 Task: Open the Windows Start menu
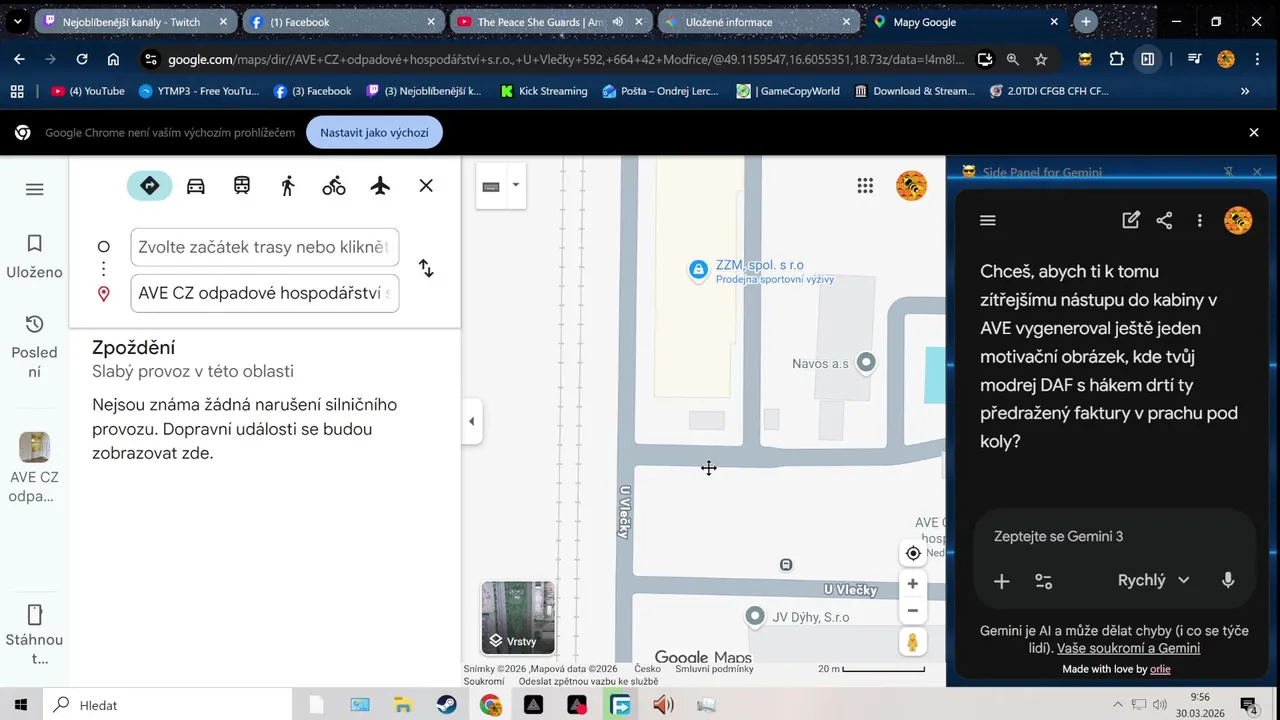click(21, 705)
